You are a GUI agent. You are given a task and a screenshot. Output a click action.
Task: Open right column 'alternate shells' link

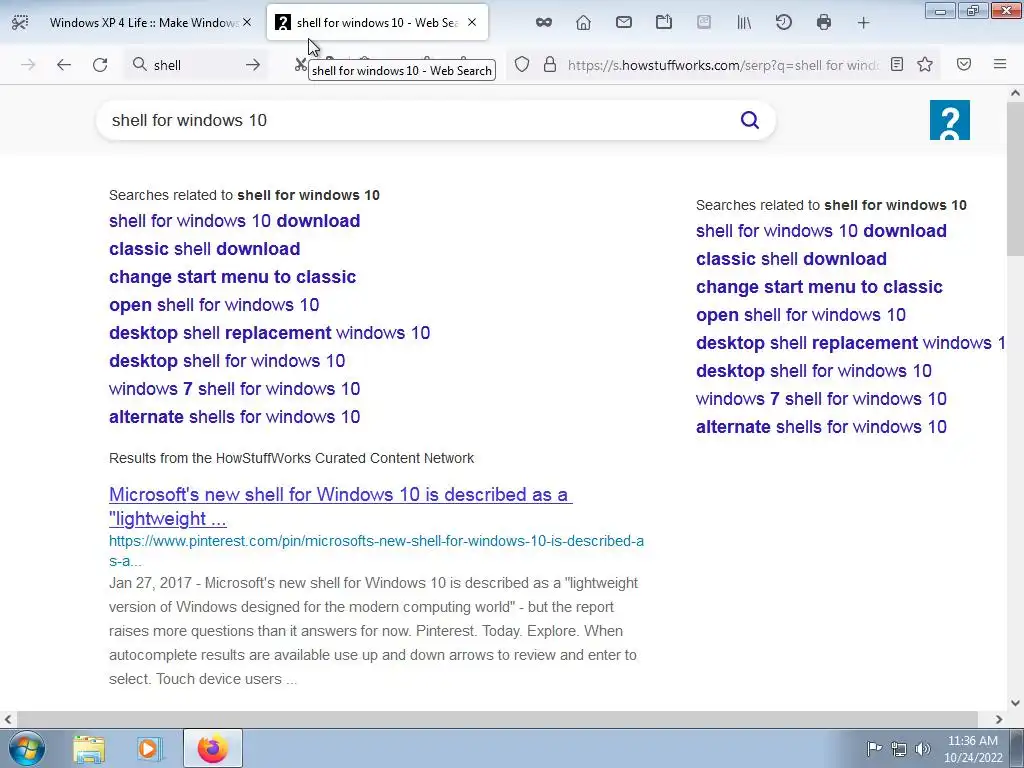pos(822,427)
